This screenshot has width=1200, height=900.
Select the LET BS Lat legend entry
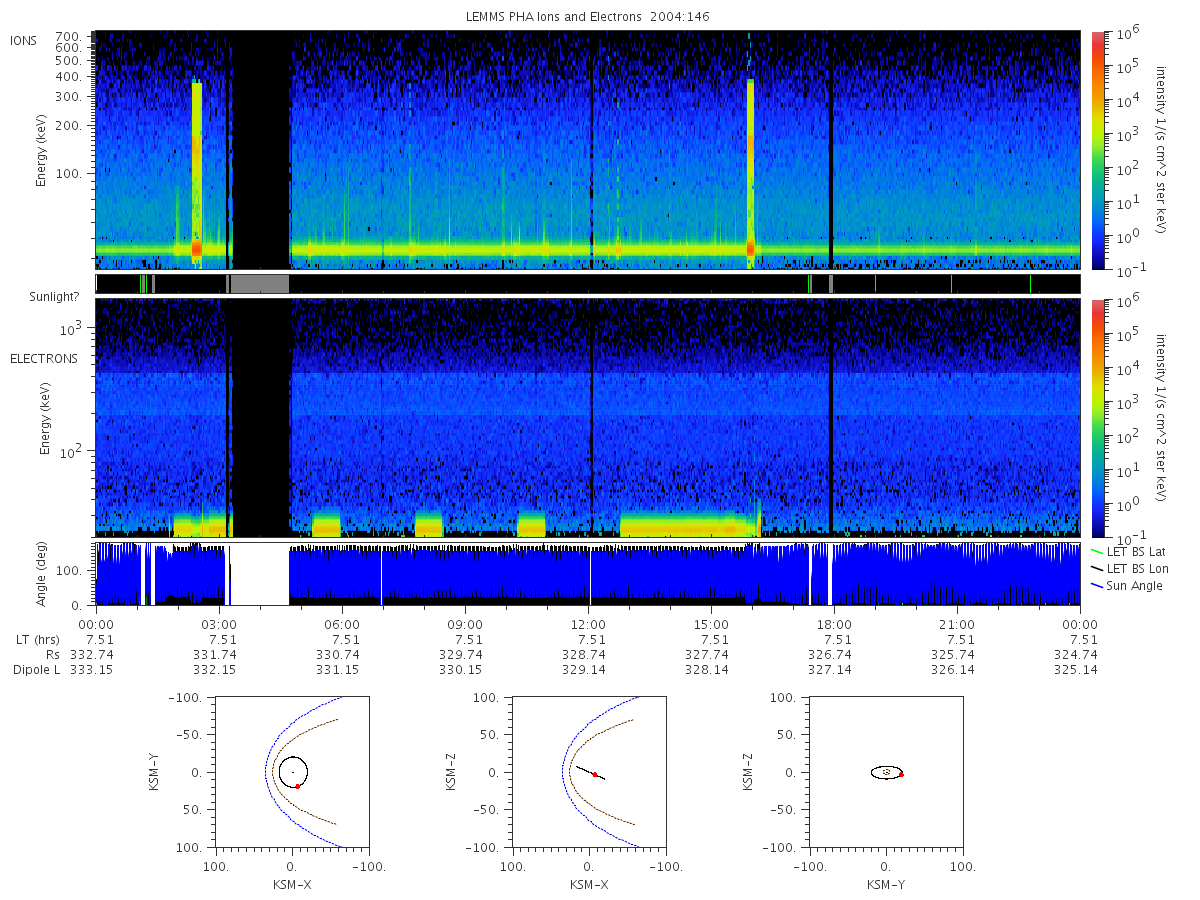[x=1127, y=552]
